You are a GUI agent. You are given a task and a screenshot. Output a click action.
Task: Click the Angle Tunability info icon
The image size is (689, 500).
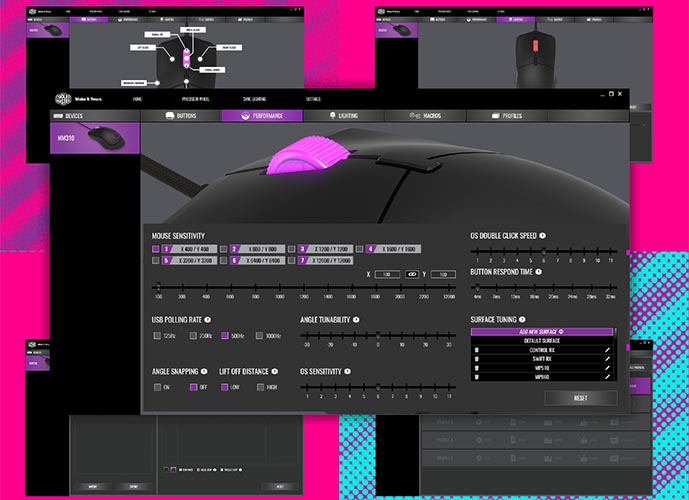[355, 320]
